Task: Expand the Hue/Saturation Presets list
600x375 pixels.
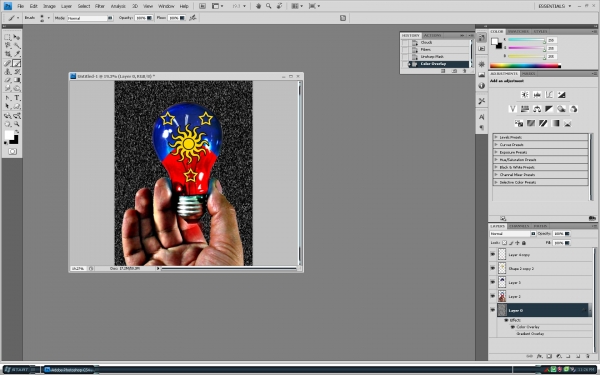Action: 496,160
